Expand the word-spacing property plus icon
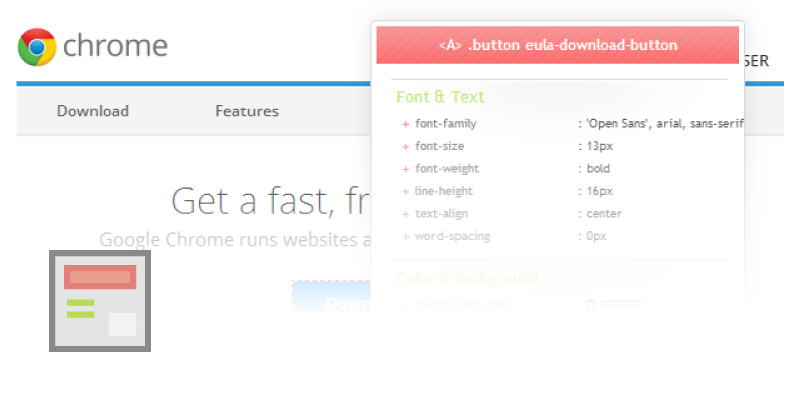 tap(406, 237)
